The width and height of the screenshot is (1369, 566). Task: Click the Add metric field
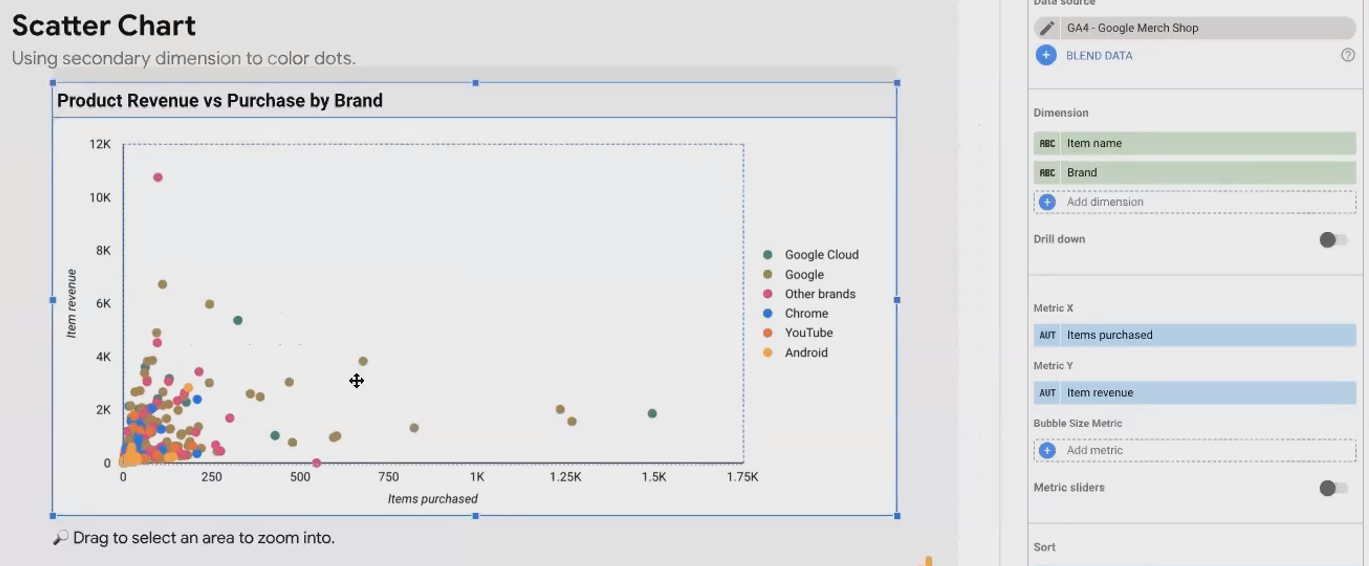click(1195, 451)
